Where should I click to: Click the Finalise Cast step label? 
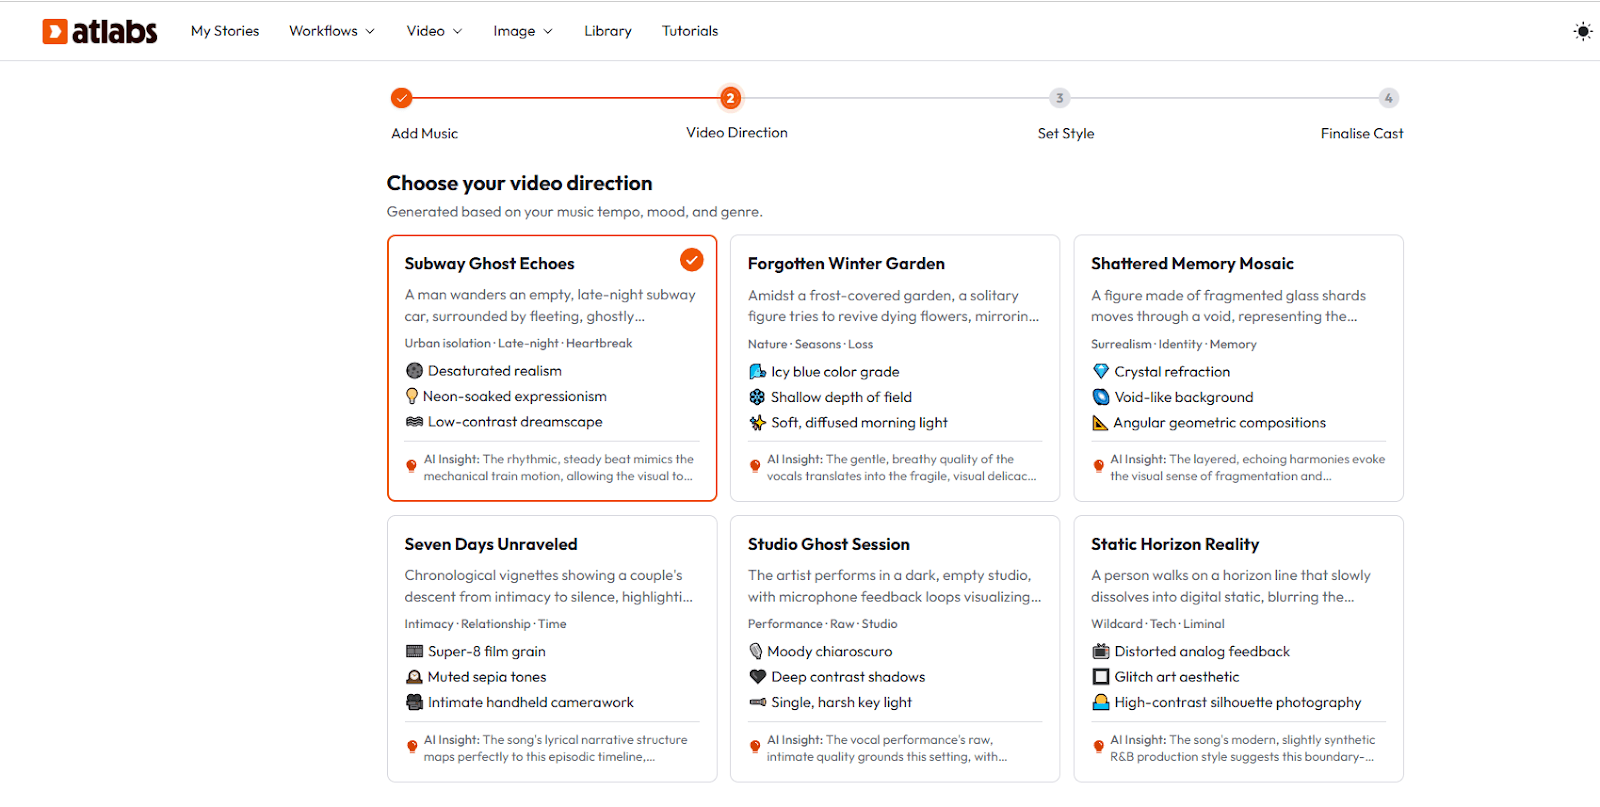(x=1362, y=133)
